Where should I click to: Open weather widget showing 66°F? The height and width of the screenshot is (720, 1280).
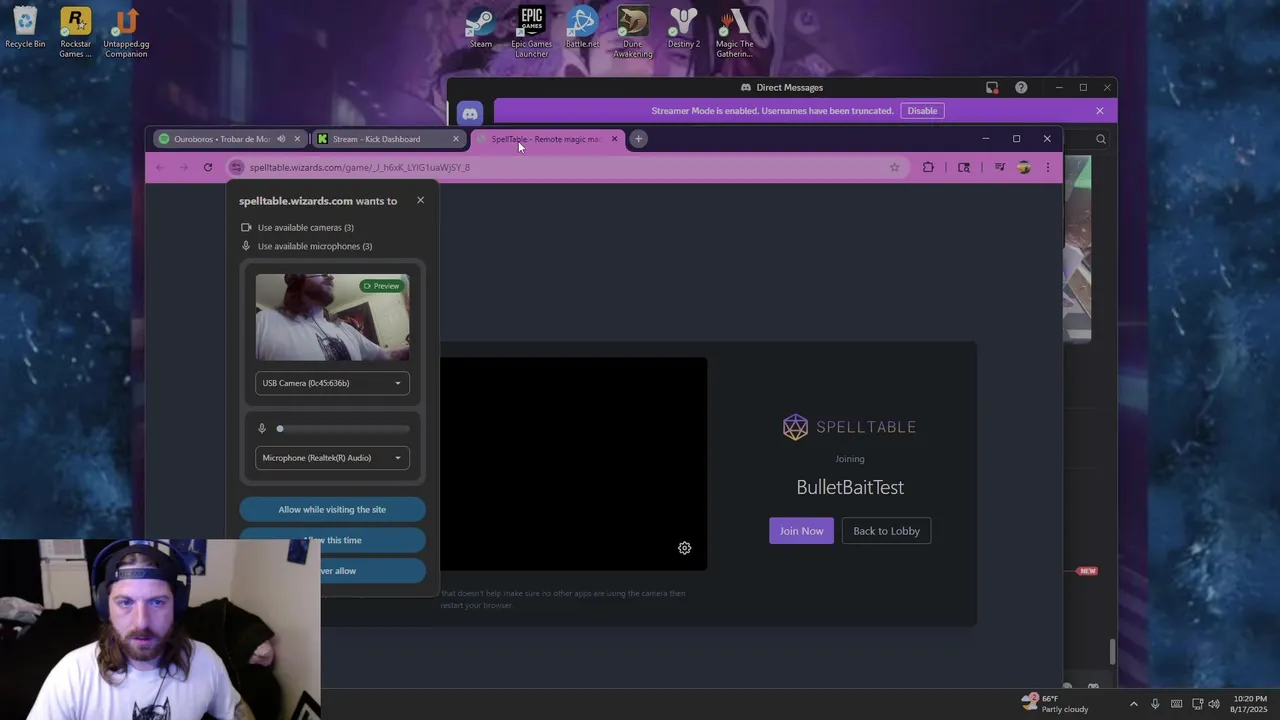click(1053, 703)
